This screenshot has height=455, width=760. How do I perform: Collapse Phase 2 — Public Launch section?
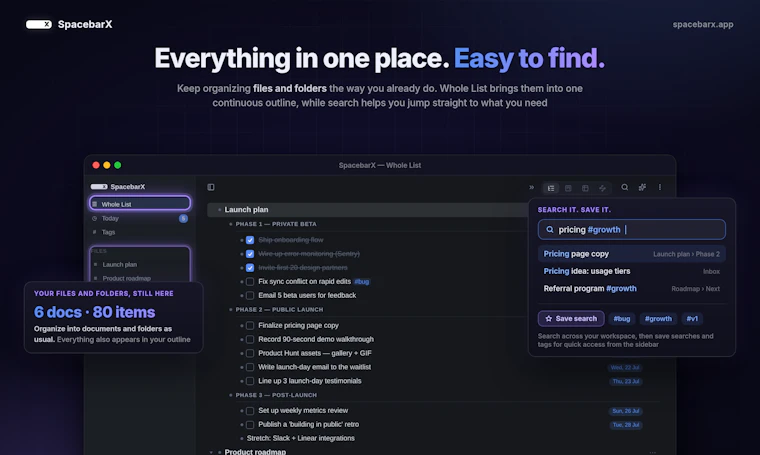coord(231,310)
